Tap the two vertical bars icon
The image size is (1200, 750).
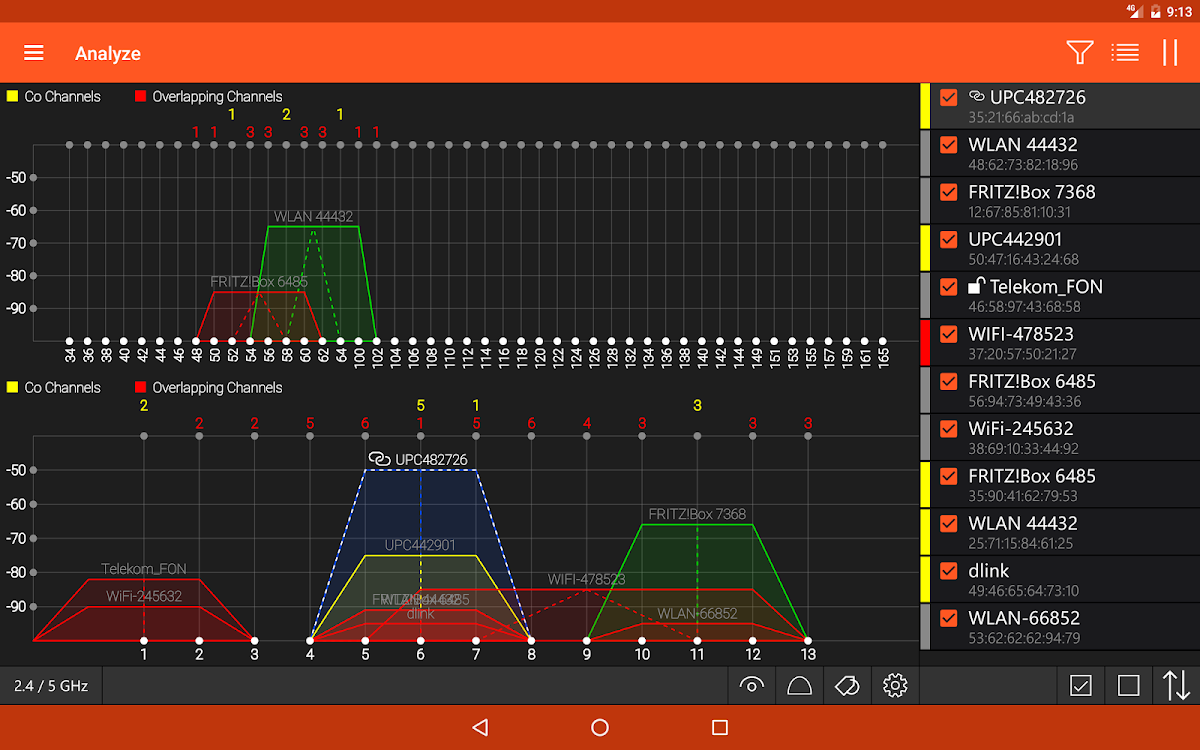tap(1170, 53)
